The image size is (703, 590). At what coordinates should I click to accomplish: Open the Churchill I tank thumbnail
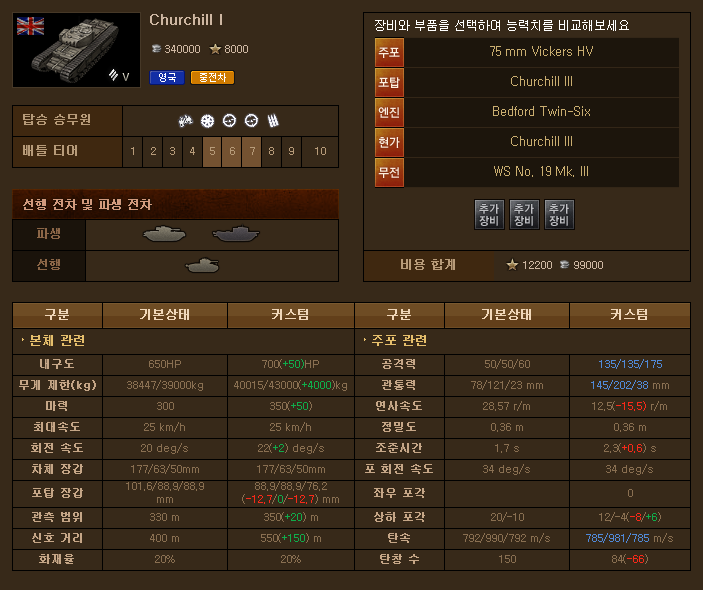(x=76, y=50)
